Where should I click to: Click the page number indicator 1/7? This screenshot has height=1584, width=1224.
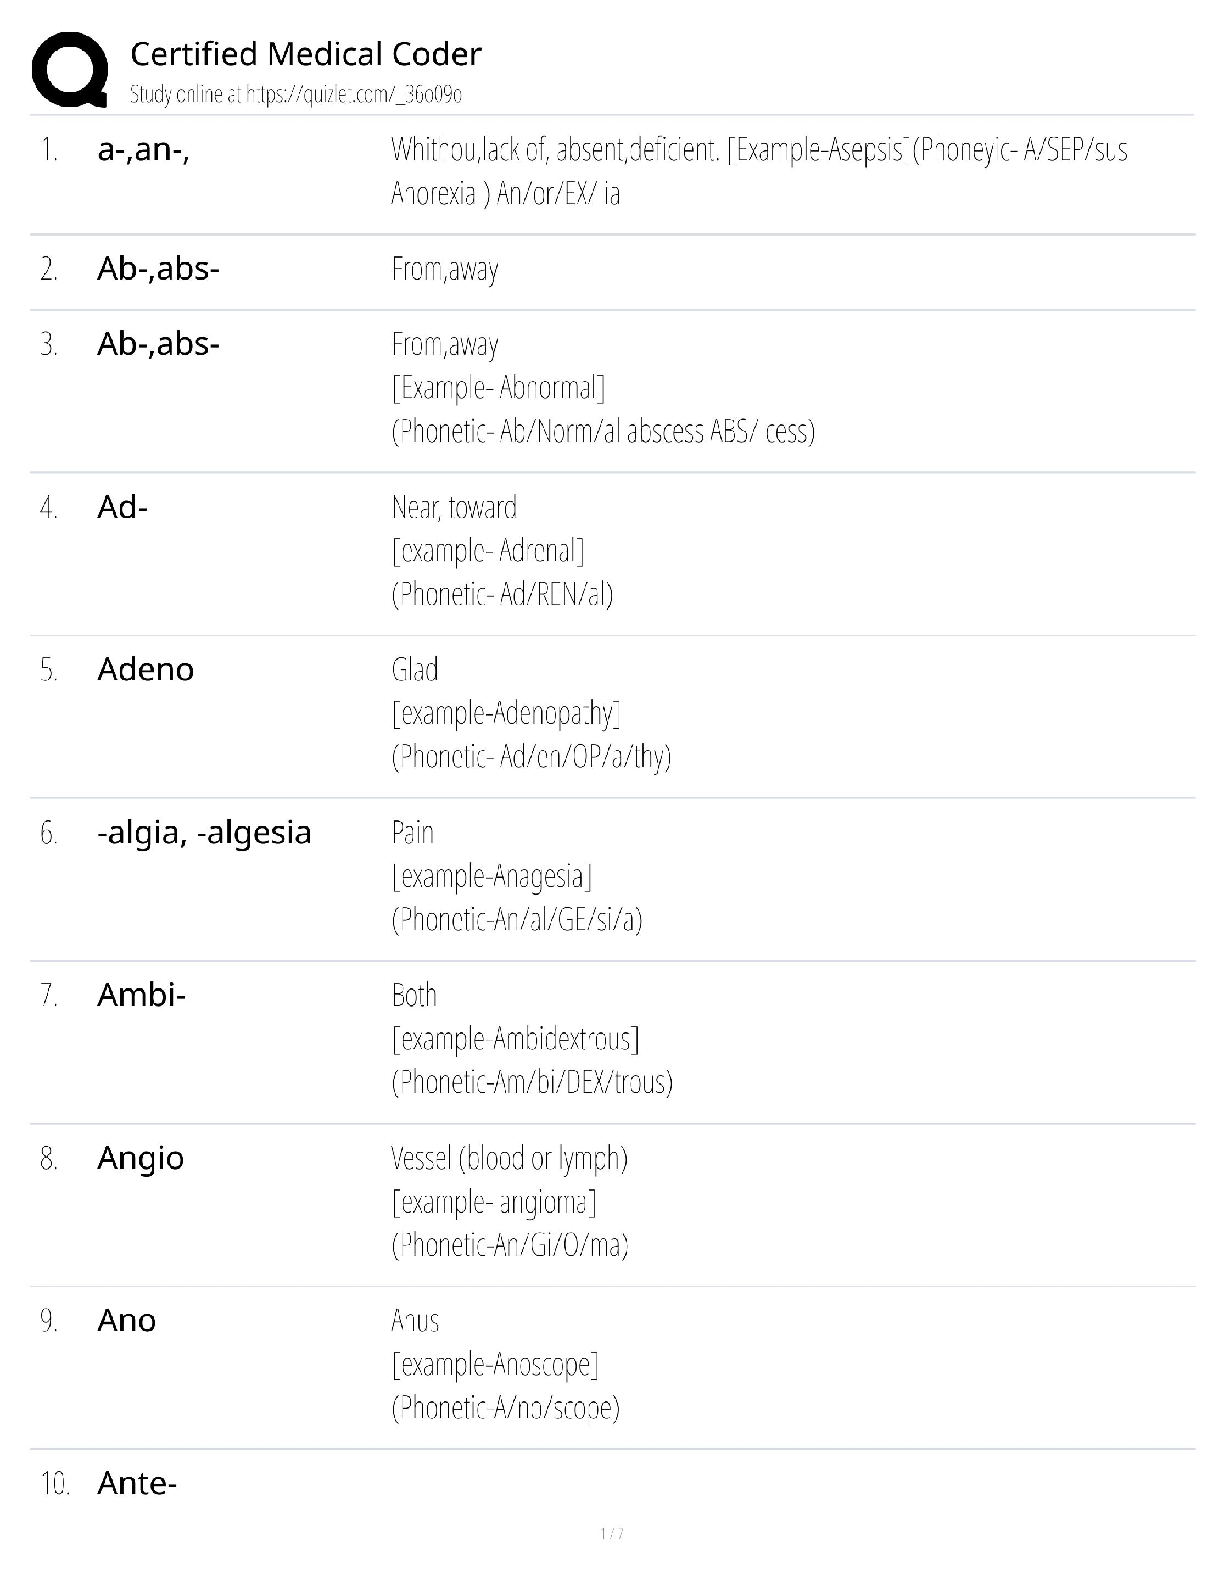point(612,1534)
